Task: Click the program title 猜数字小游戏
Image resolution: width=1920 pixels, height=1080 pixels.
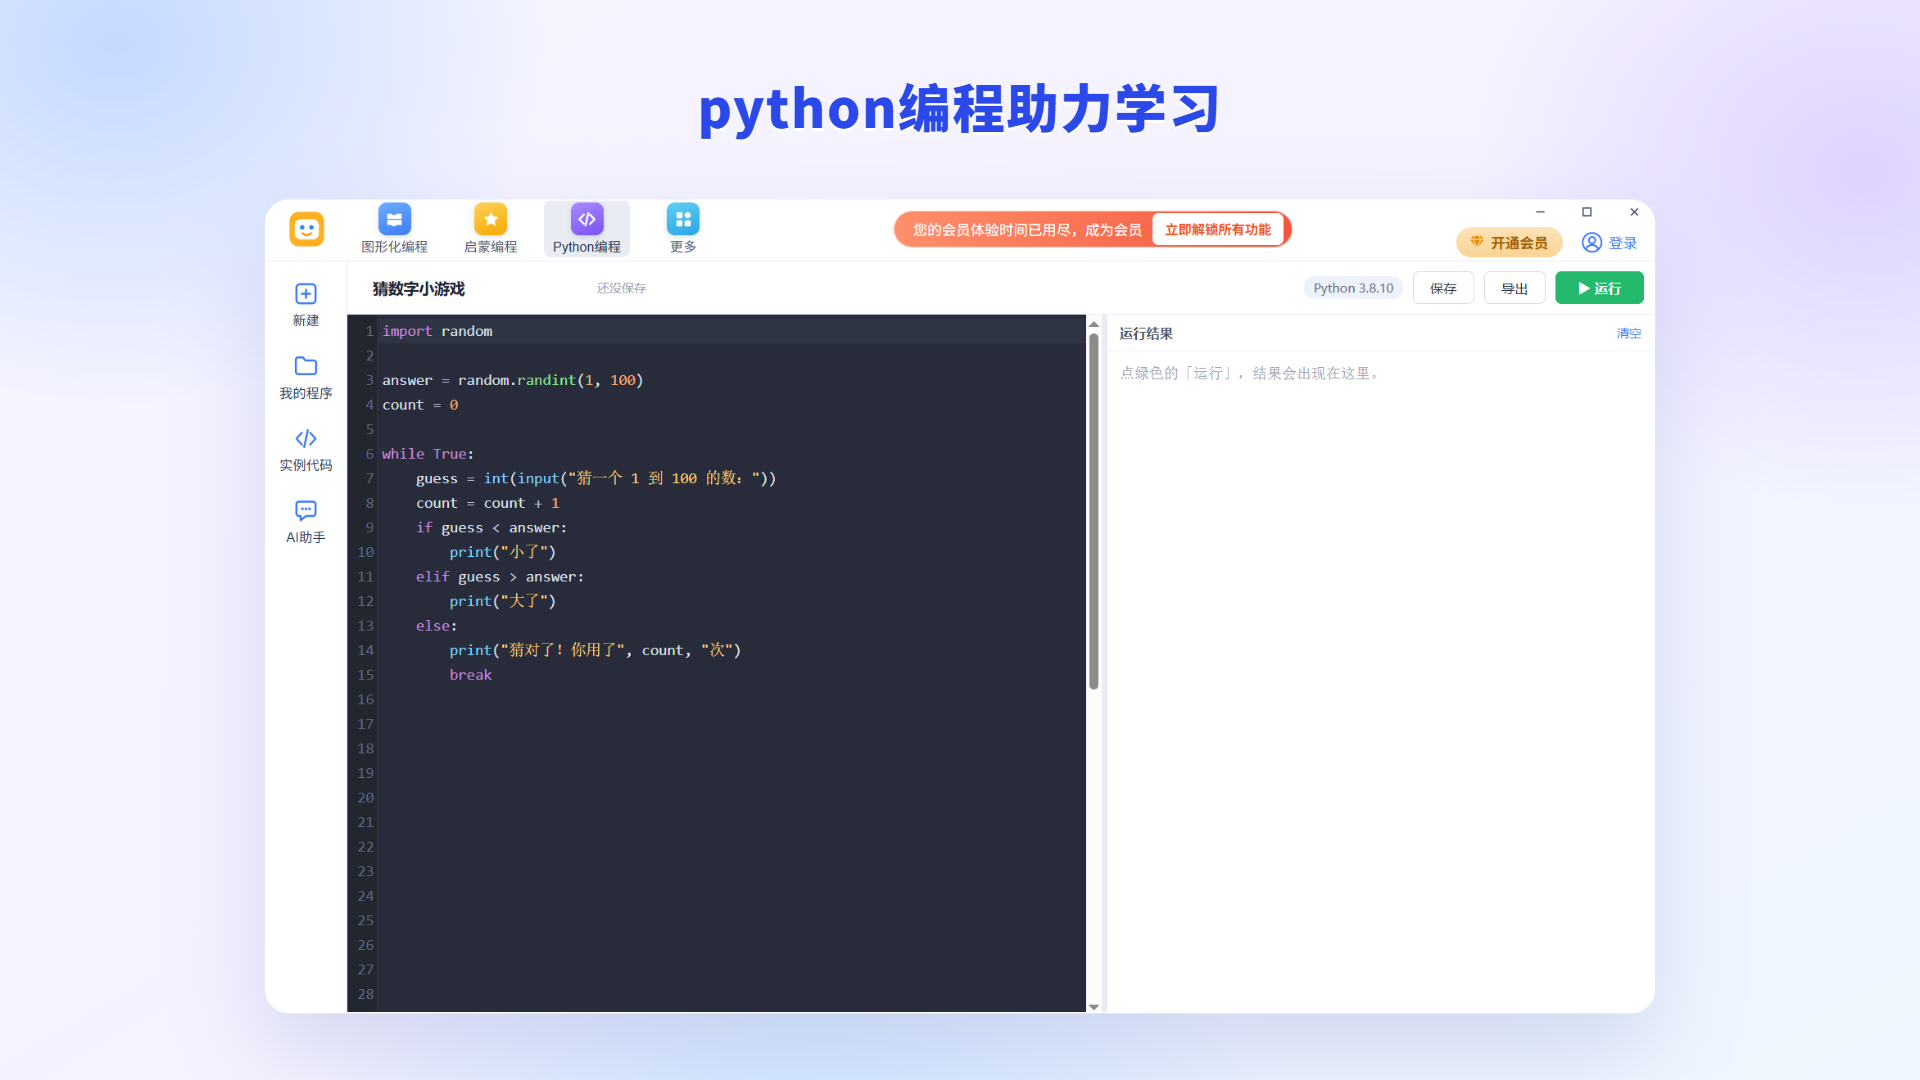Action: (x=419, y=289)
